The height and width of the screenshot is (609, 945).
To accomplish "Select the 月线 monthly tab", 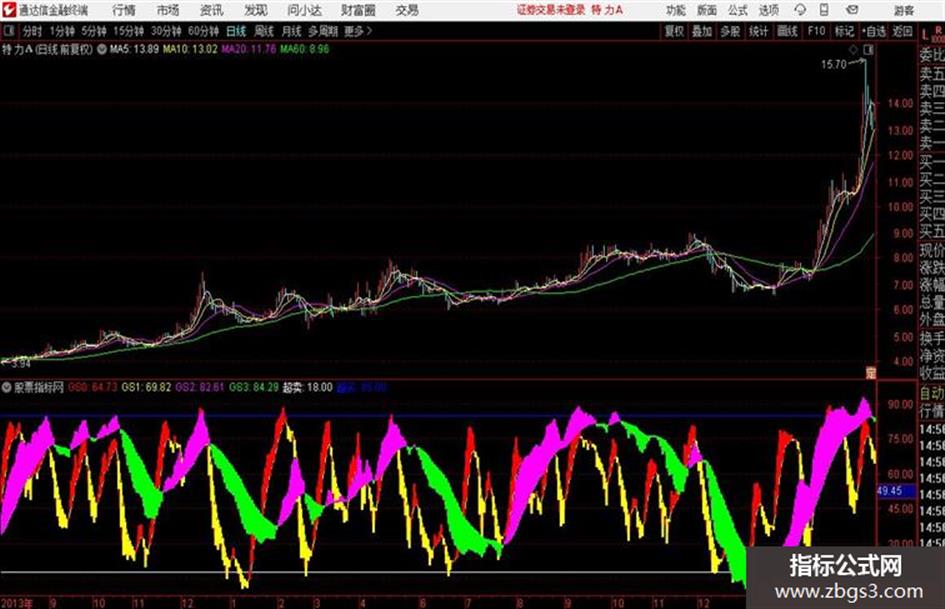I will pos(292,31).
